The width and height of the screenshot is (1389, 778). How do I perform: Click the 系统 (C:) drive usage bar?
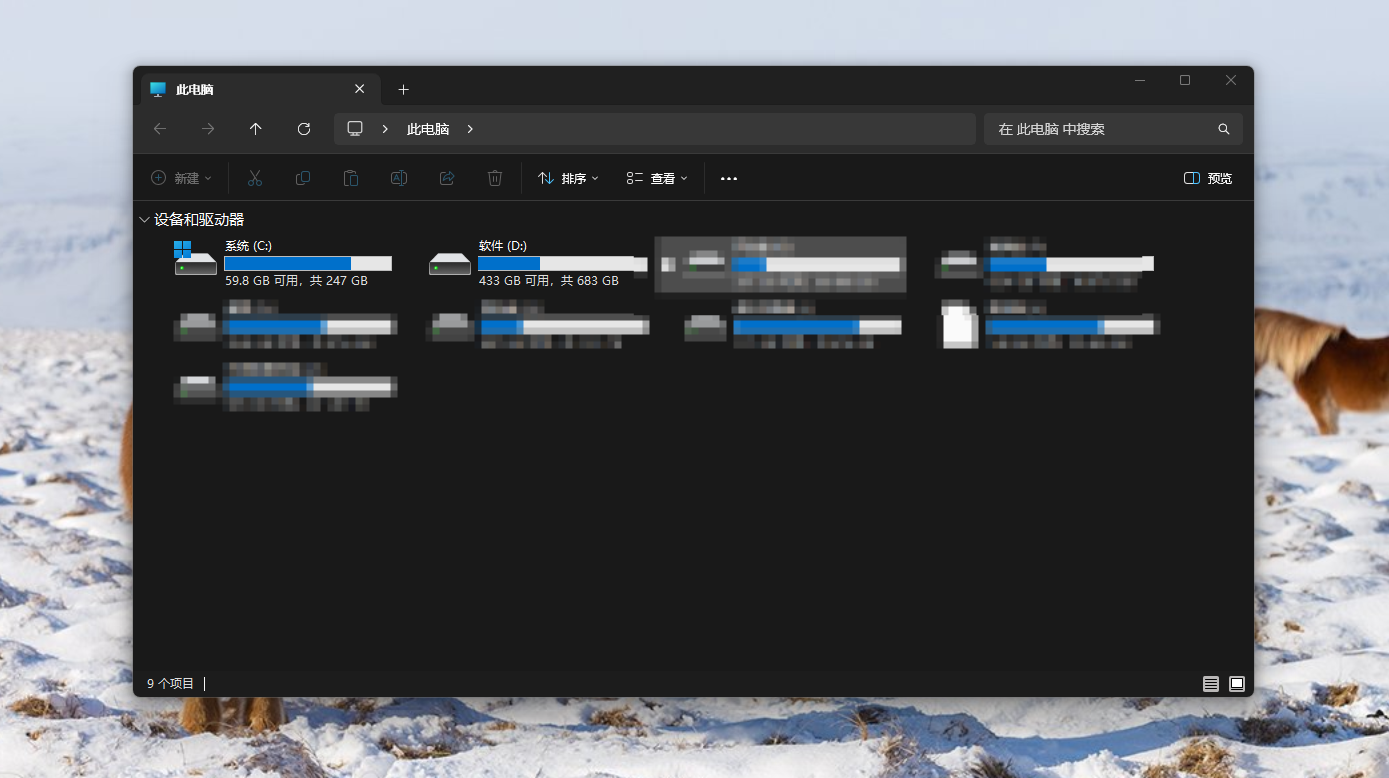point(308,264)
